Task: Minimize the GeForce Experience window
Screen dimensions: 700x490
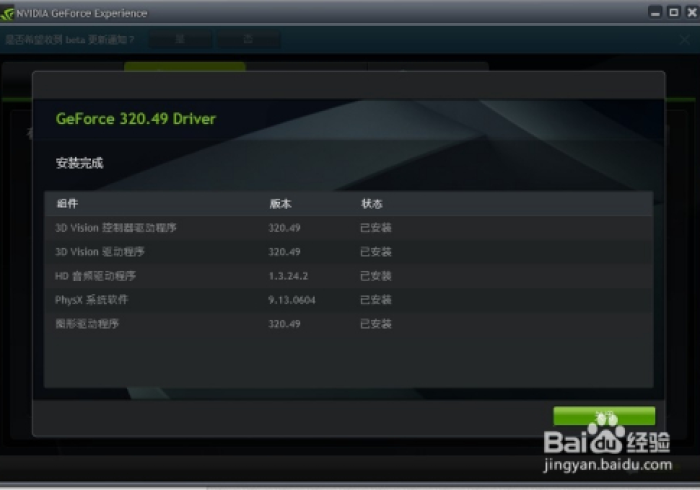Action: coord(656,12)
